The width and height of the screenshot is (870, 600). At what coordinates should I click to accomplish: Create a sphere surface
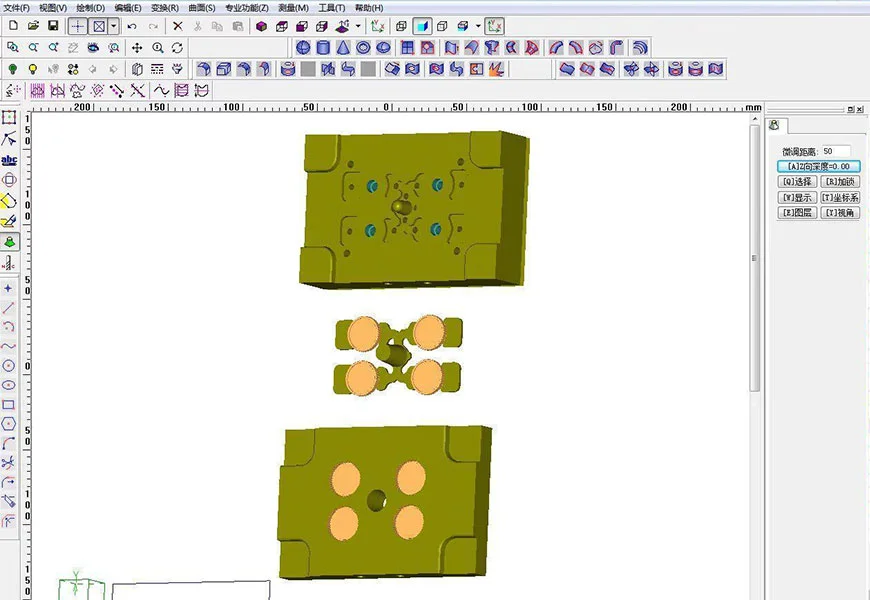point(303,48)
